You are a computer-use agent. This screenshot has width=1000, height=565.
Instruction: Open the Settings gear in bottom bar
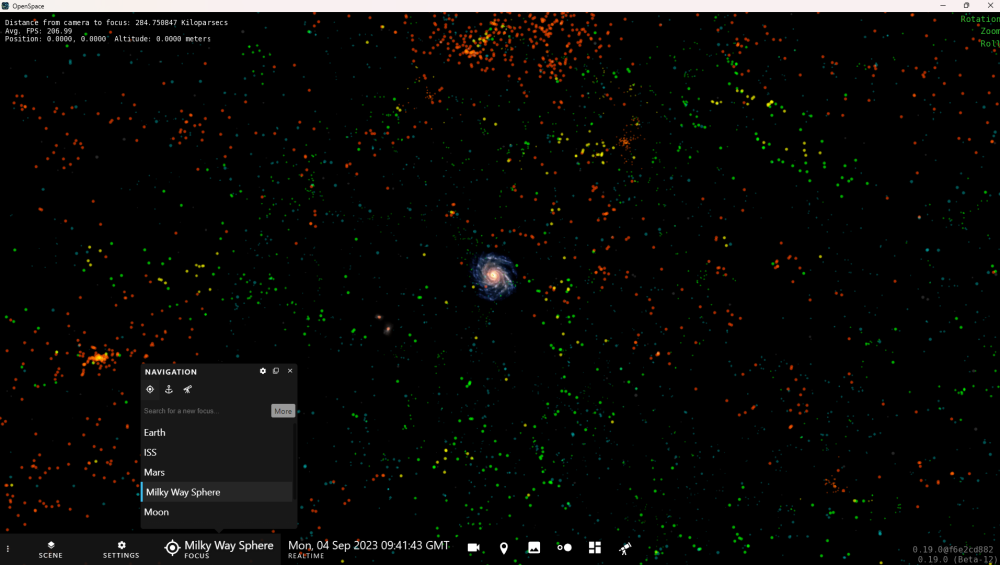coord(121,549)
